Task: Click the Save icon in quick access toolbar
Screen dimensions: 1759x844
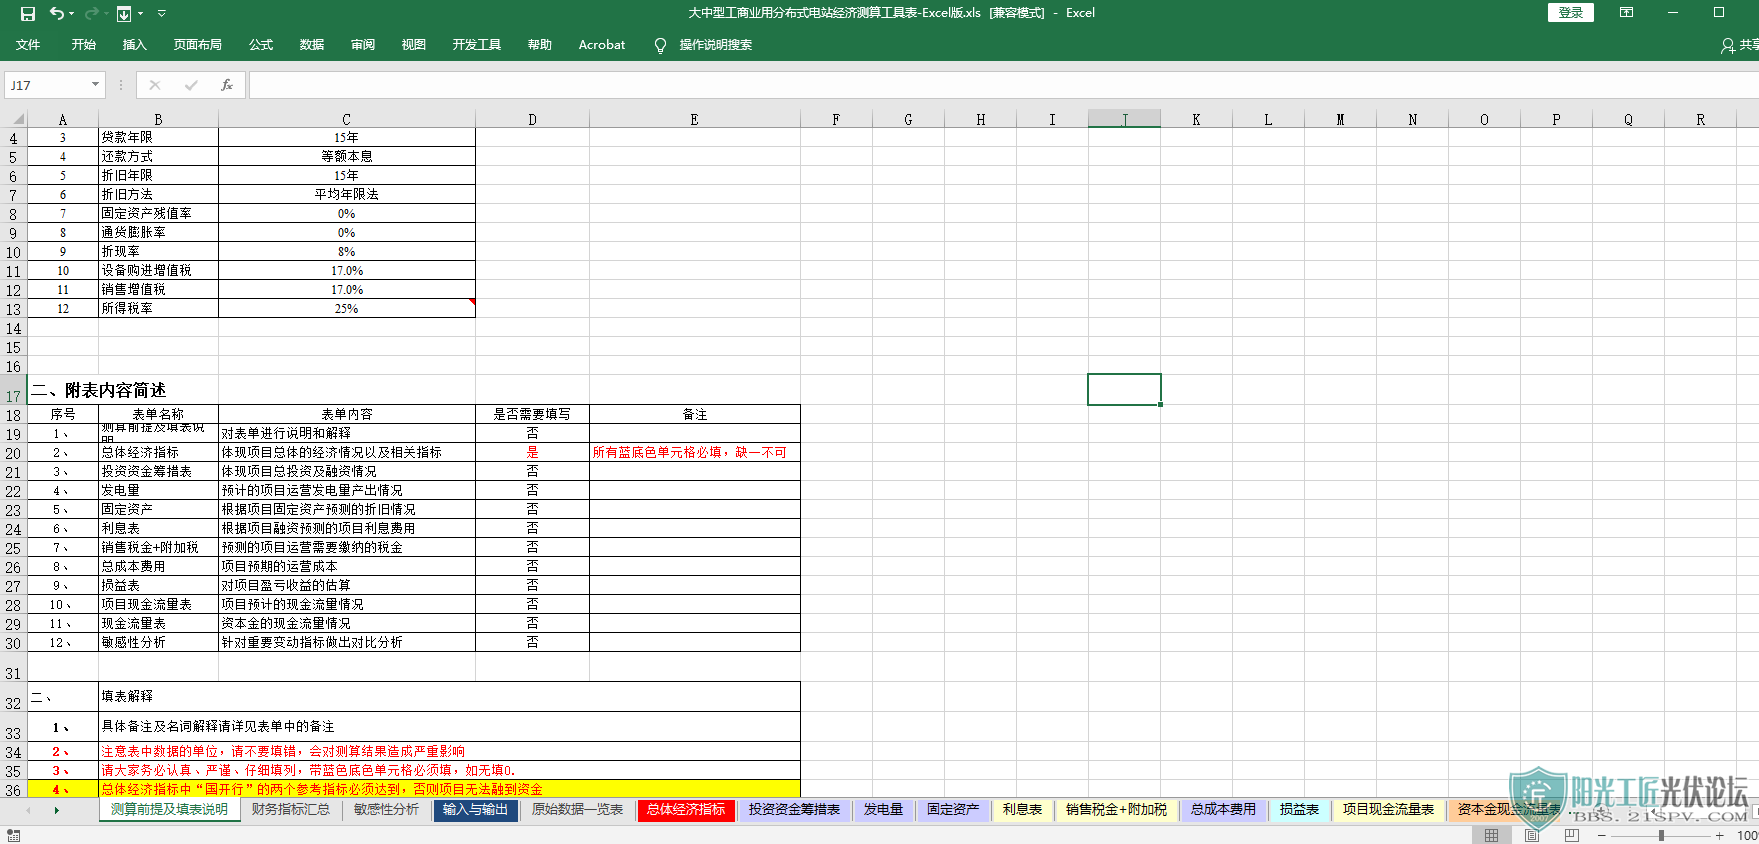Action: (28, 13)
